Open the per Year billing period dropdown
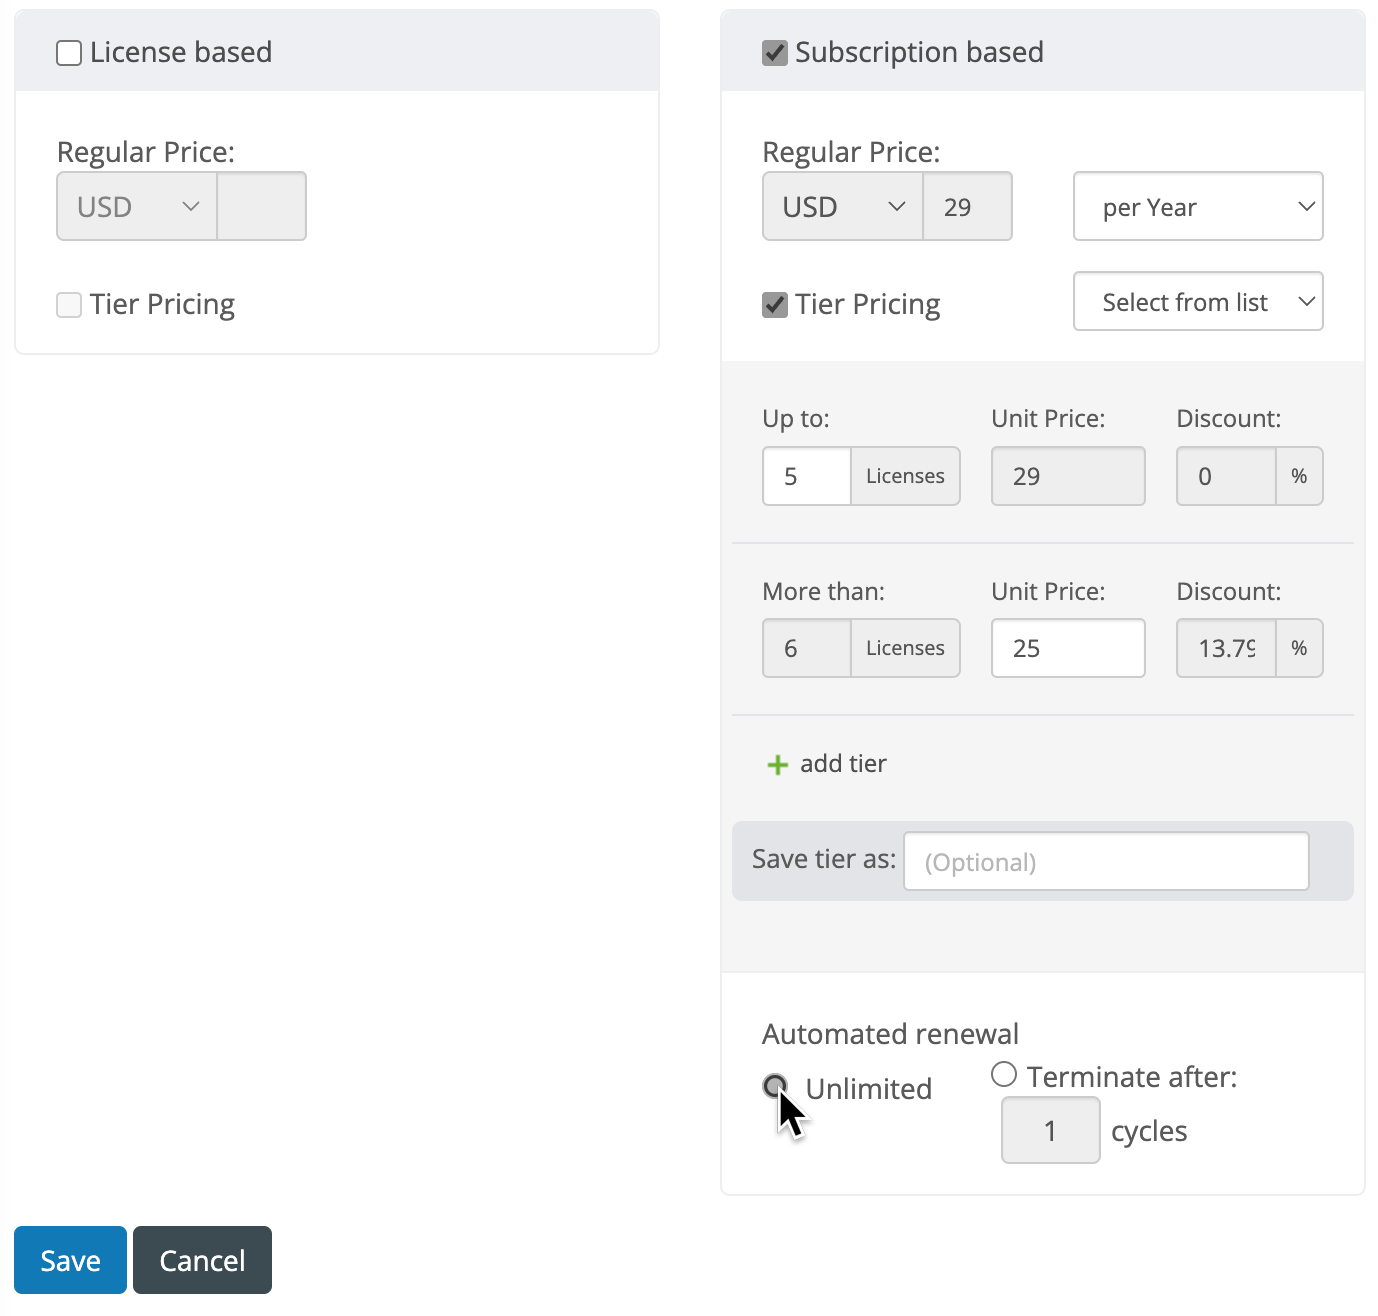Image resolution: width=1378 pixels, height=1316 pixels. tap(1198, 207)
